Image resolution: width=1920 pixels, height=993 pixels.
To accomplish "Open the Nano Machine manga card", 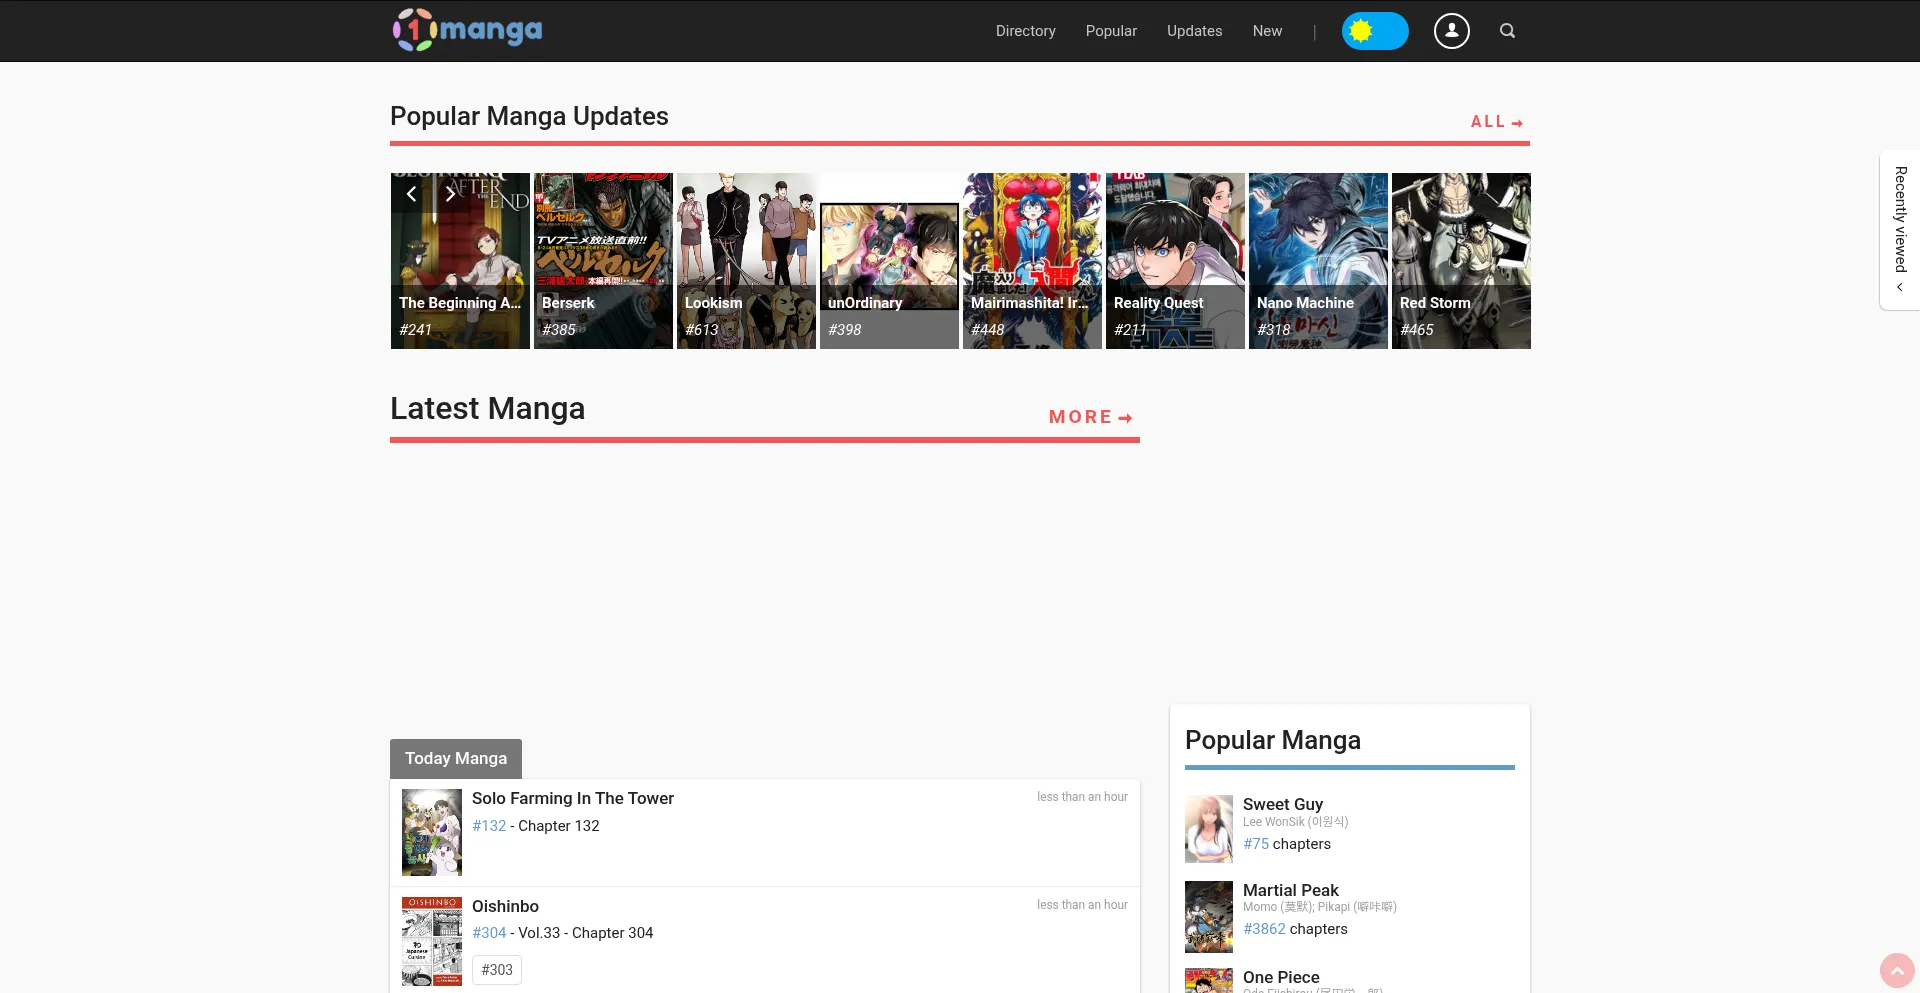I will (1318, 261).
